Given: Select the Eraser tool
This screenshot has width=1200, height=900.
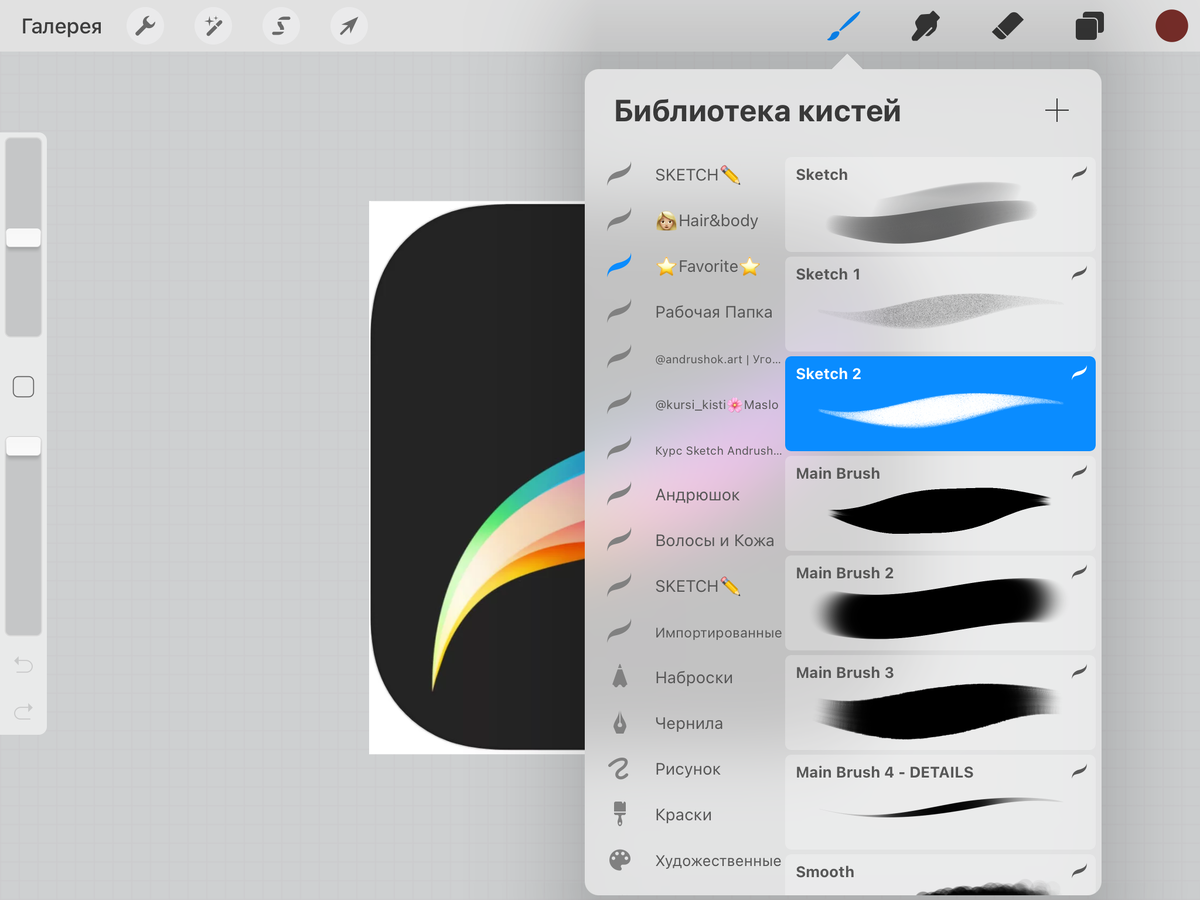Looking at the screenshot, I should (x=1007, y=26).
